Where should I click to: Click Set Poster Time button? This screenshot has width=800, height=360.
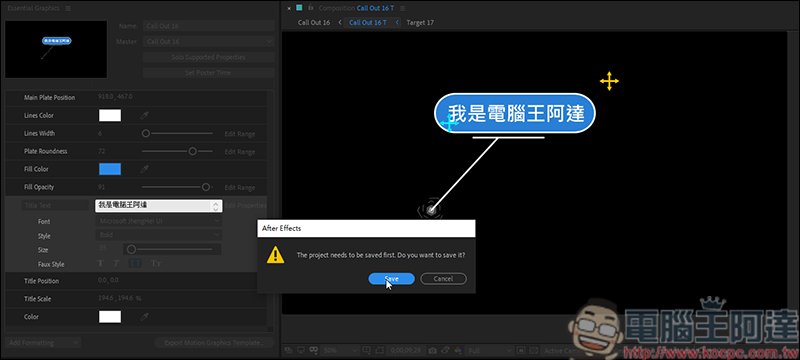point(208,73)
